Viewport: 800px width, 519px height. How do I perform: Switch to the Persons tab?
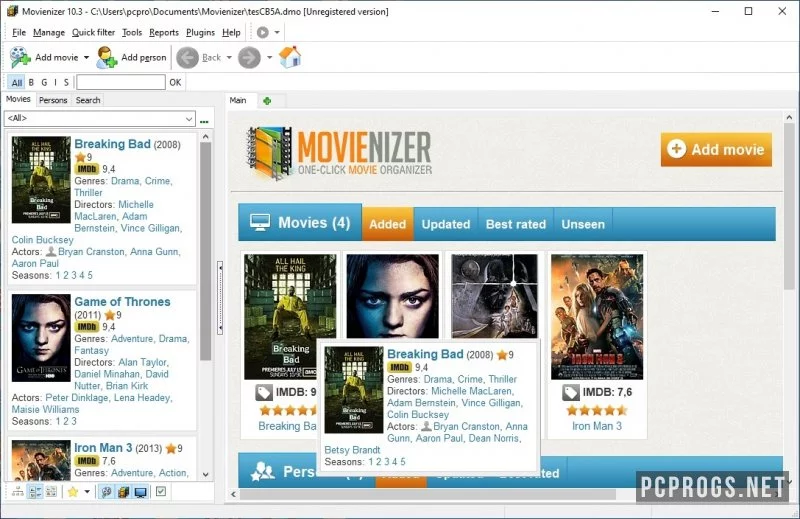point(53,100)
